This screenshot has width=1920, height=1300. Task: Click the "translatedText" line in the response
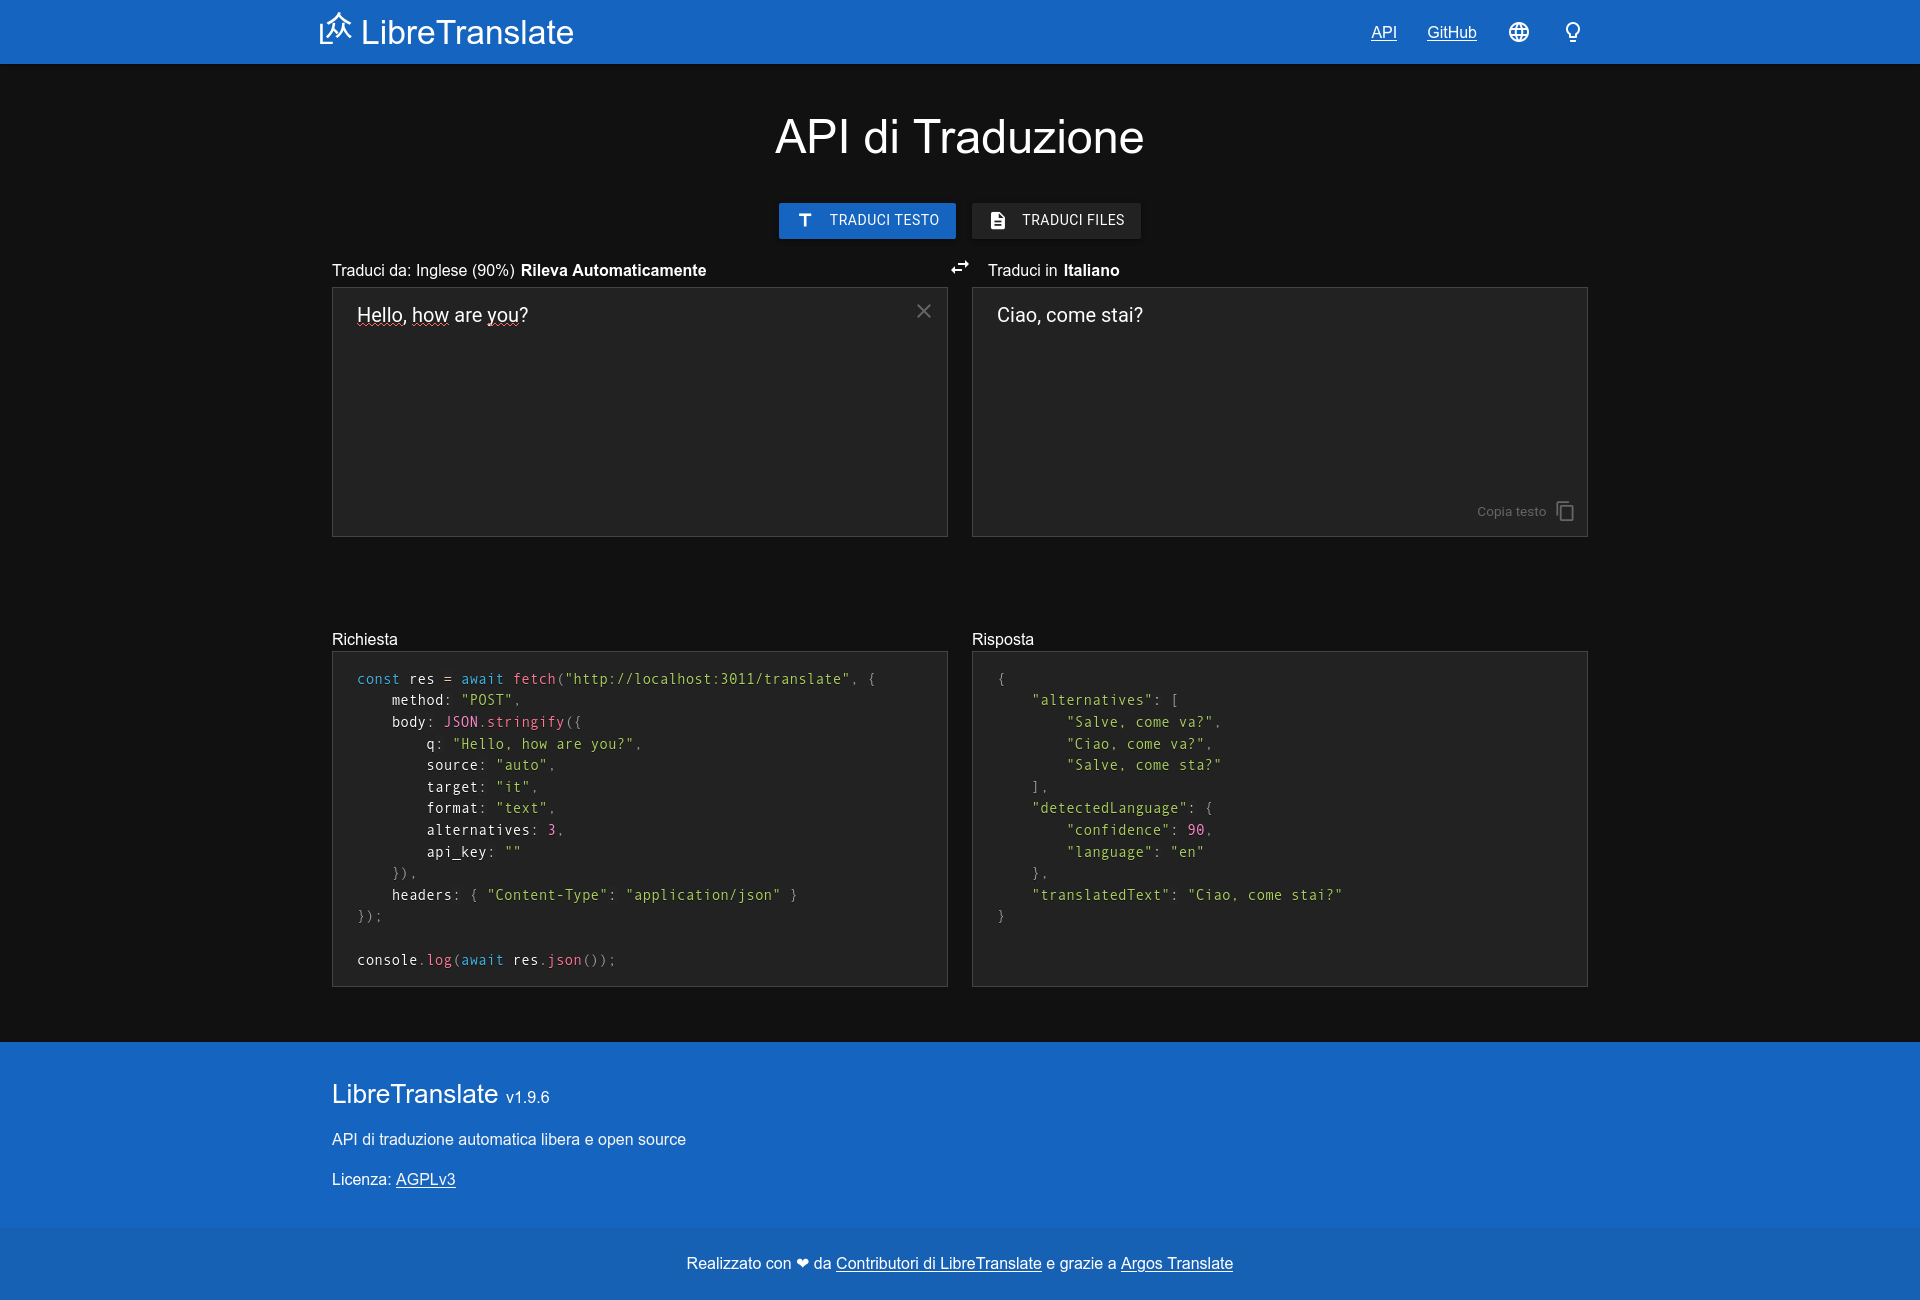point(1187,895)
